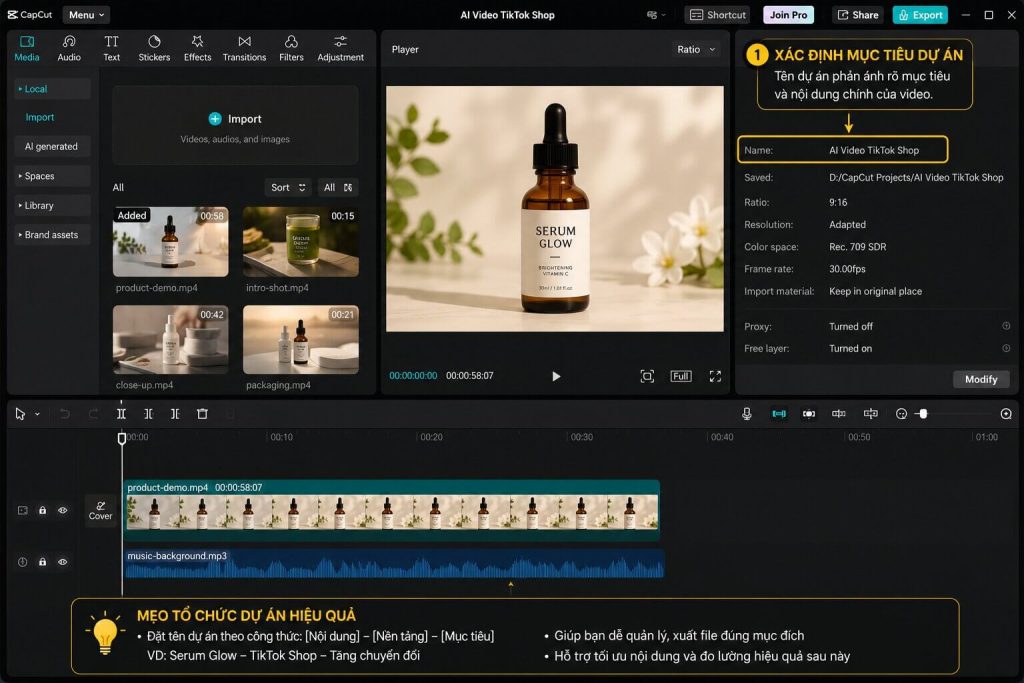Select the packaging.mp4 thumbnail
The height and width of the screenshot is (683, 1024).
click(x=300, y=340)
